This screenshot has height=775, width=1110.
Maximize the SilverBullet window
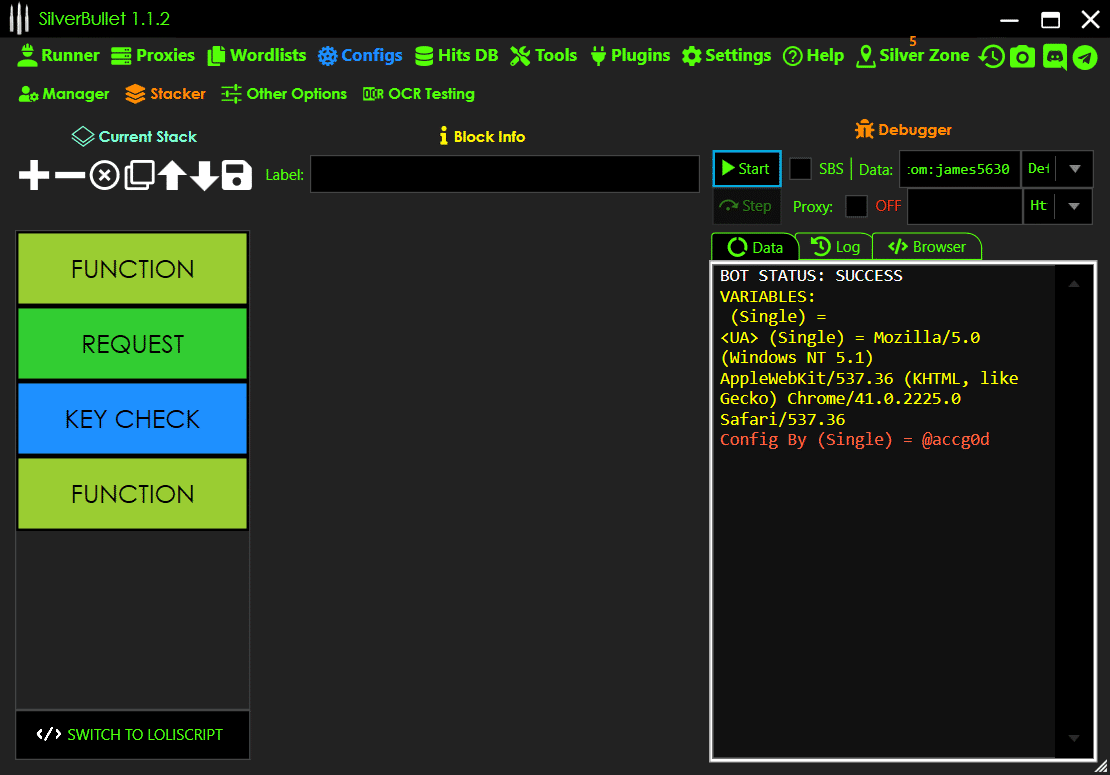pyautogui.click(x=1051, y=20)
